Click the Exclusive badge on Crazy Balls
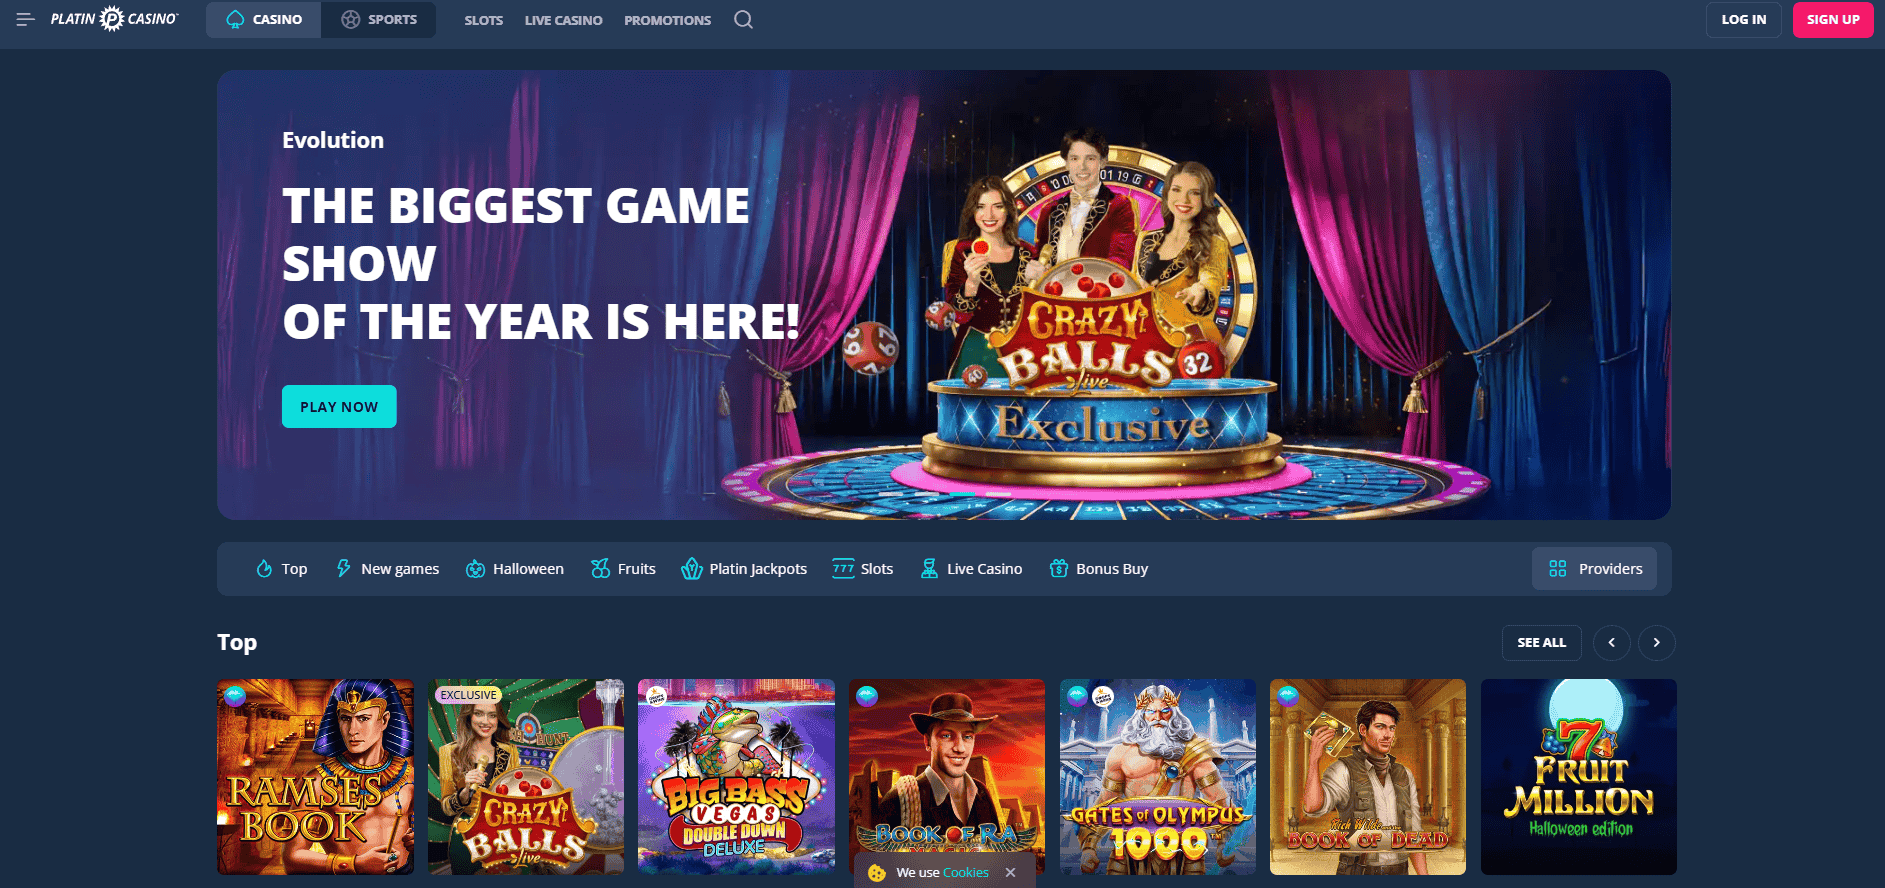 pyautogui.click(x=468, y=695)
